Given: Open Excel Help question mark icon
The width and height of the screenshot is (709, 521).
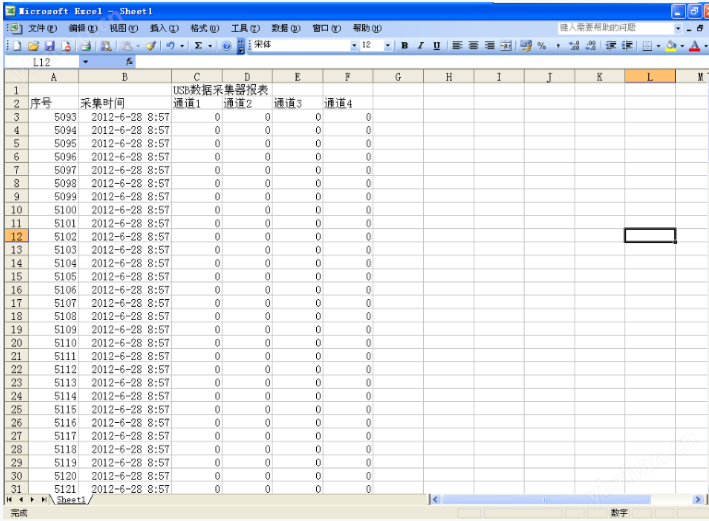Looking at the screenshot, I should (x=227, y=46).
